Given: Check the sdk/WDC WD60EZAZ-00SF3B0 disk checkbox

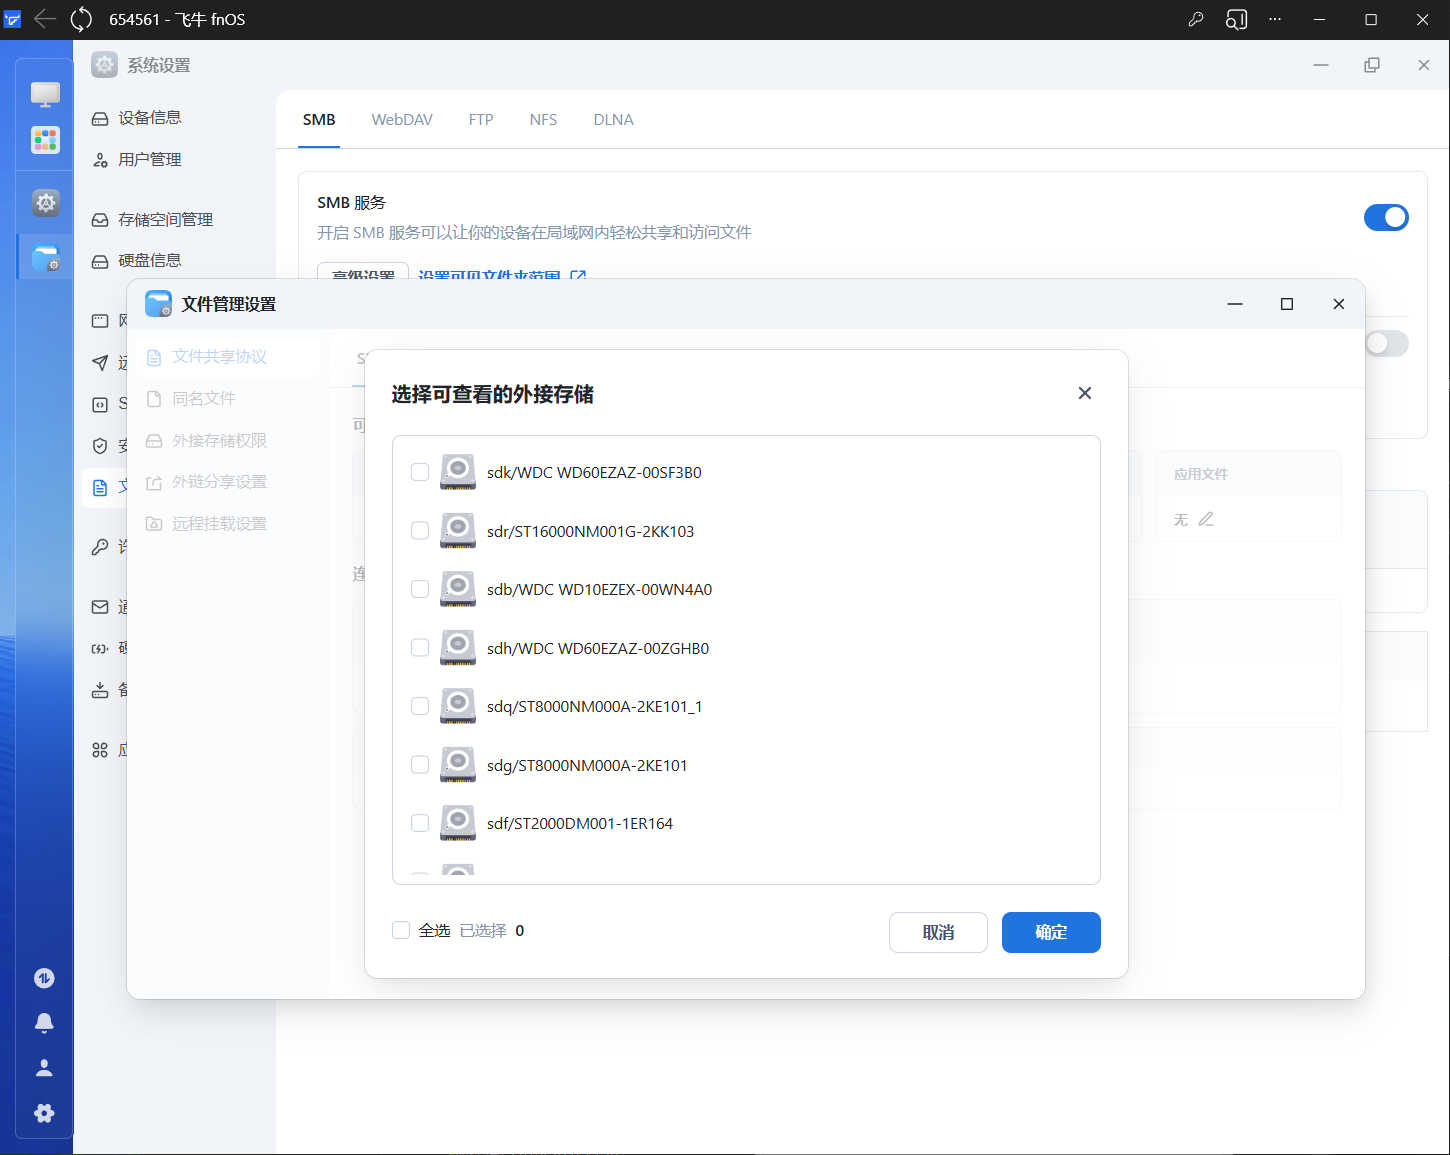Looking at the screenshot, I should (419, 472).
